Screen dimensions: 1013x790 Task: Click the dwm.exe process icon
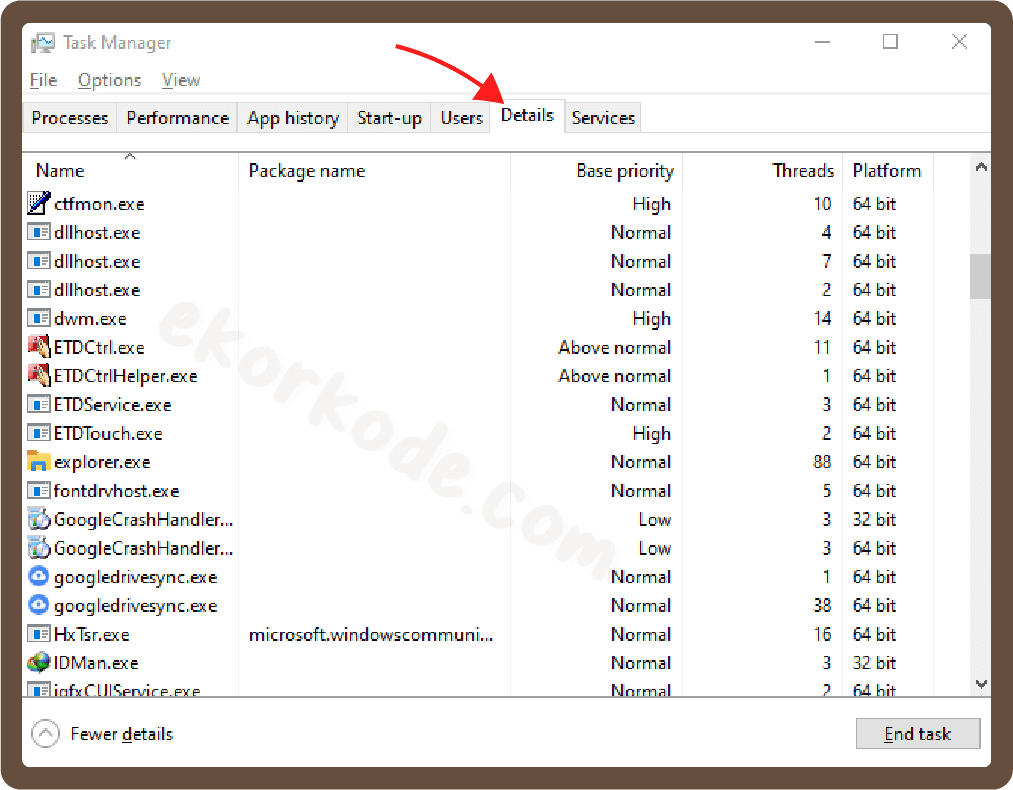click(39, 318)
